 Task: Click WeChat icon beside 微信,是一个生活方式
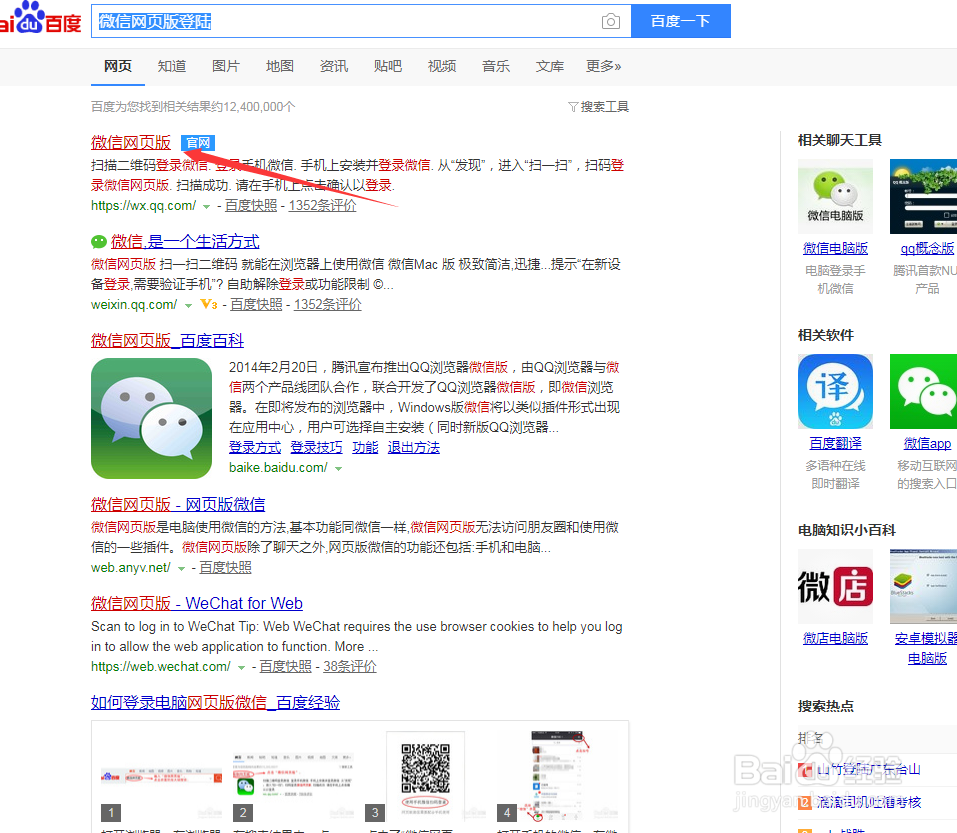pyautogui.click(x=99, y=242)
